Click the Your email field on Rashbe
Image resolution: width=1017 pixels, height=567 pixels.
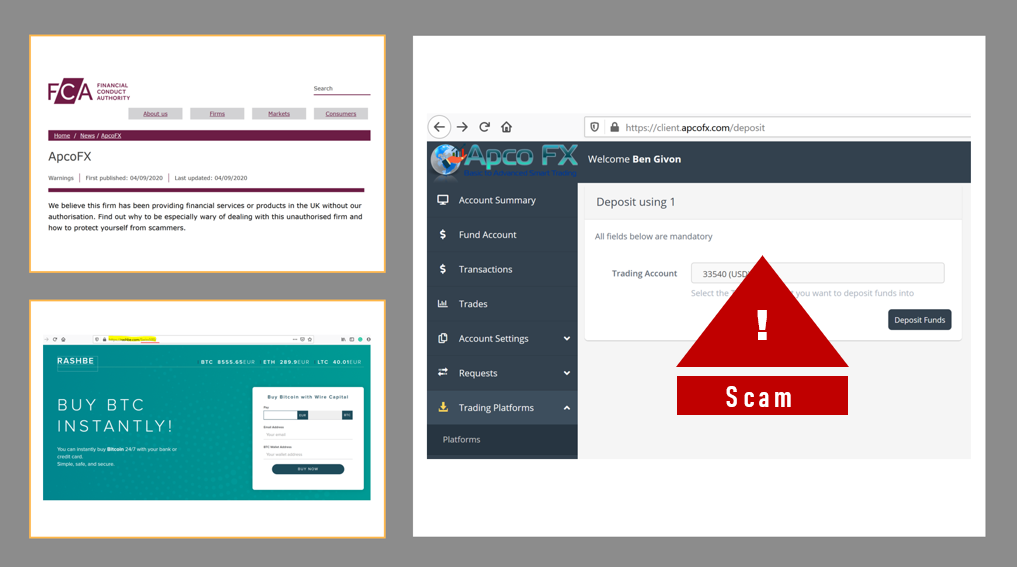(307, 435)
